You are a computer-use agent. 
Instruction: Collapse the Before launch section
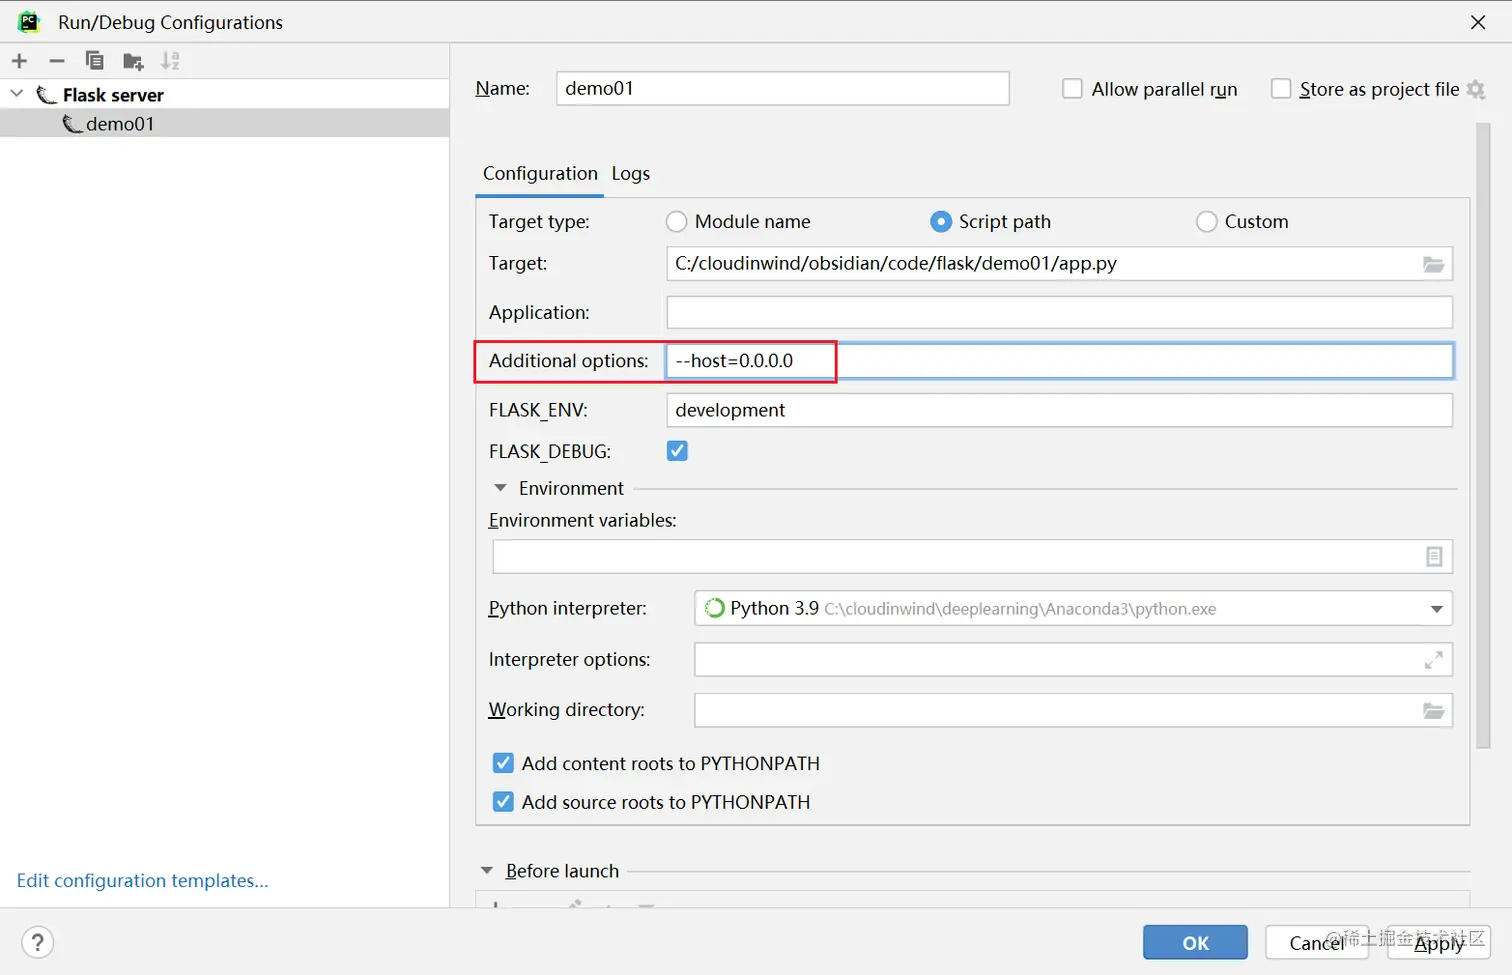487,871
